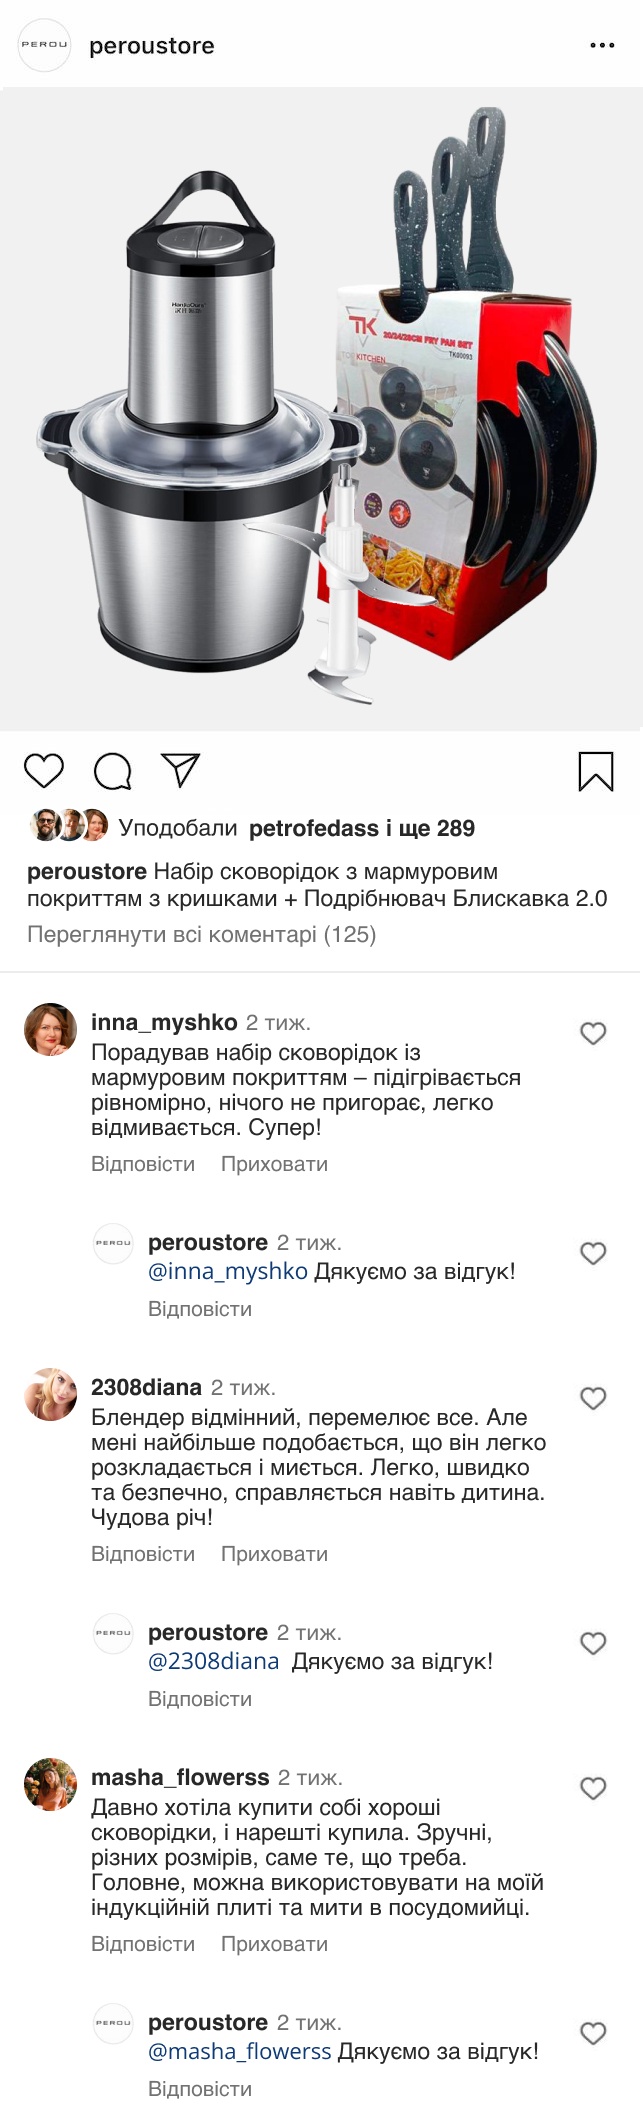Image resolution: width=643 pixels, height=2125 pixels.
Task: Save post with the bookmark icon
Action: tap(596, 771)
